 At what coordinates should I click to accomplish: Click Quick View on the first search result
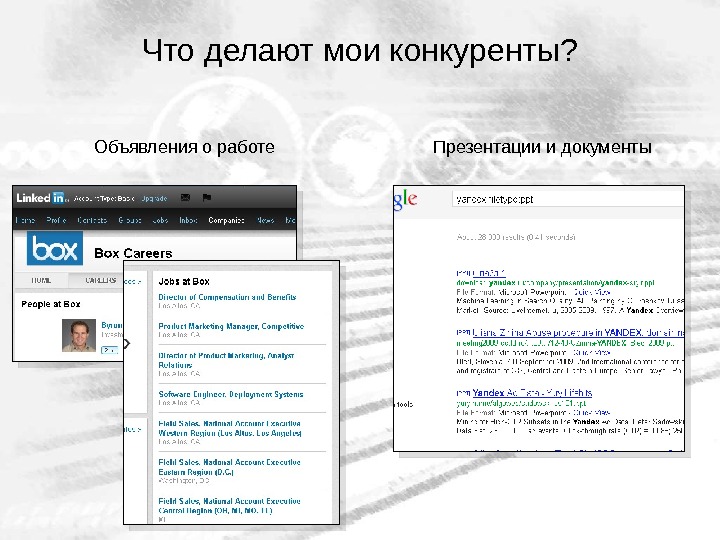pos(591,292)
